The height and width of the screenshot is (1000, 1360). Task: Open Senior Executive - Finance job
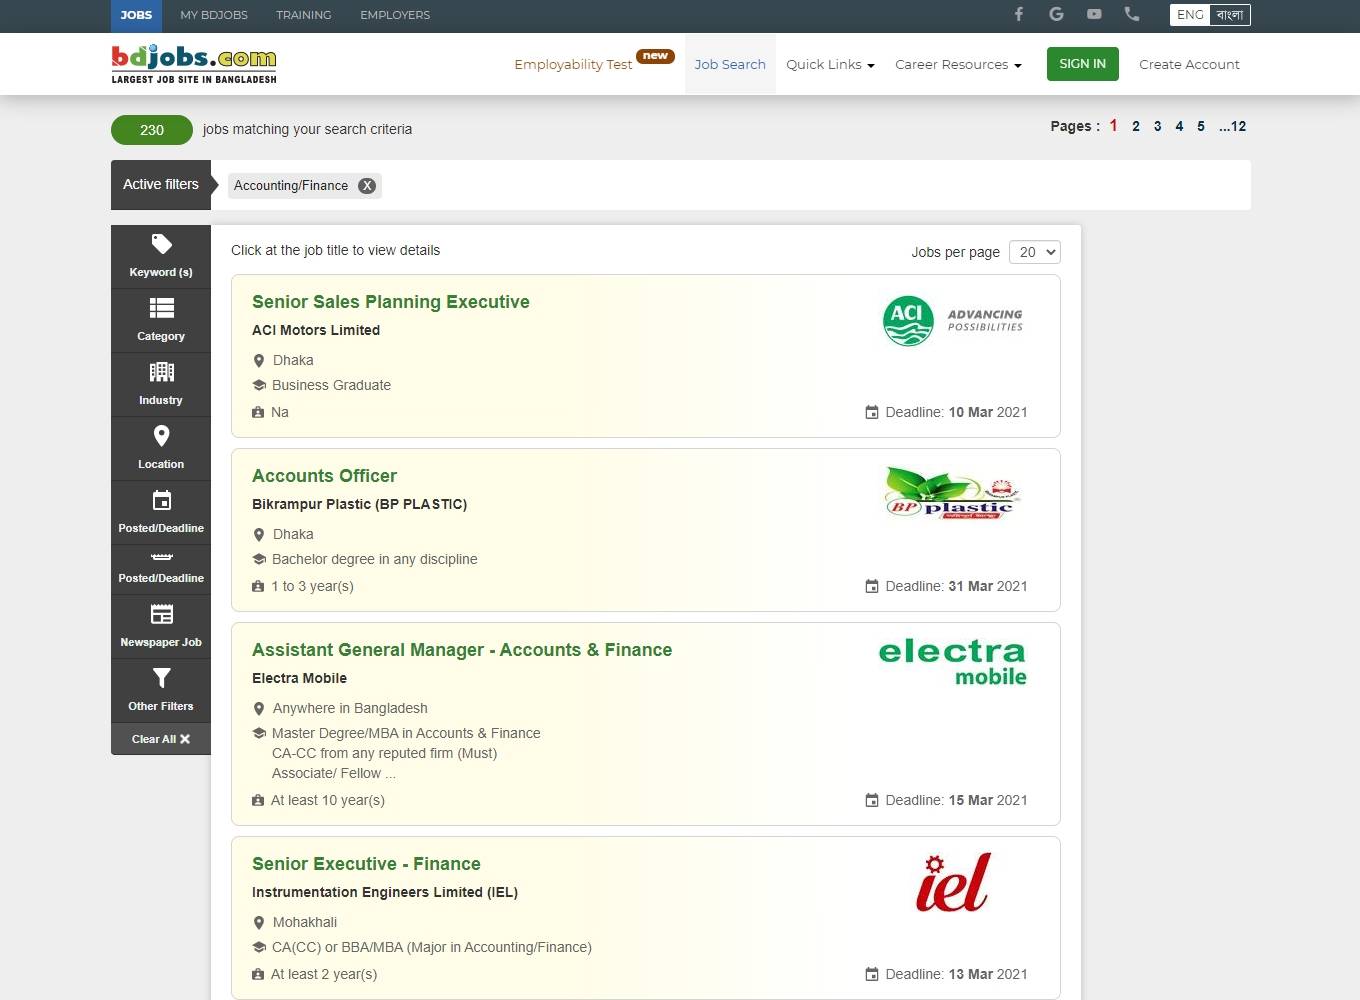pyautogui.click(x=366, y=864)
